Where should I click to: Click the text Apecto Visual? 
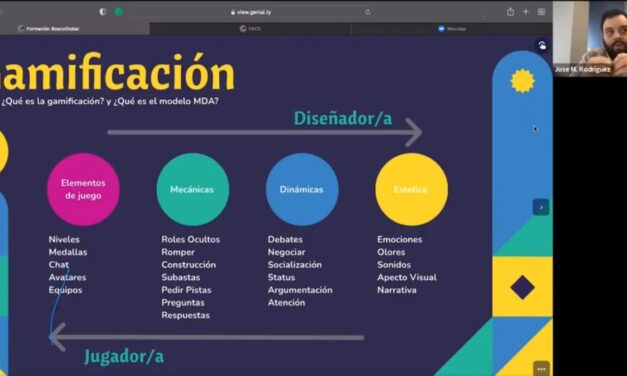point(407,277)
